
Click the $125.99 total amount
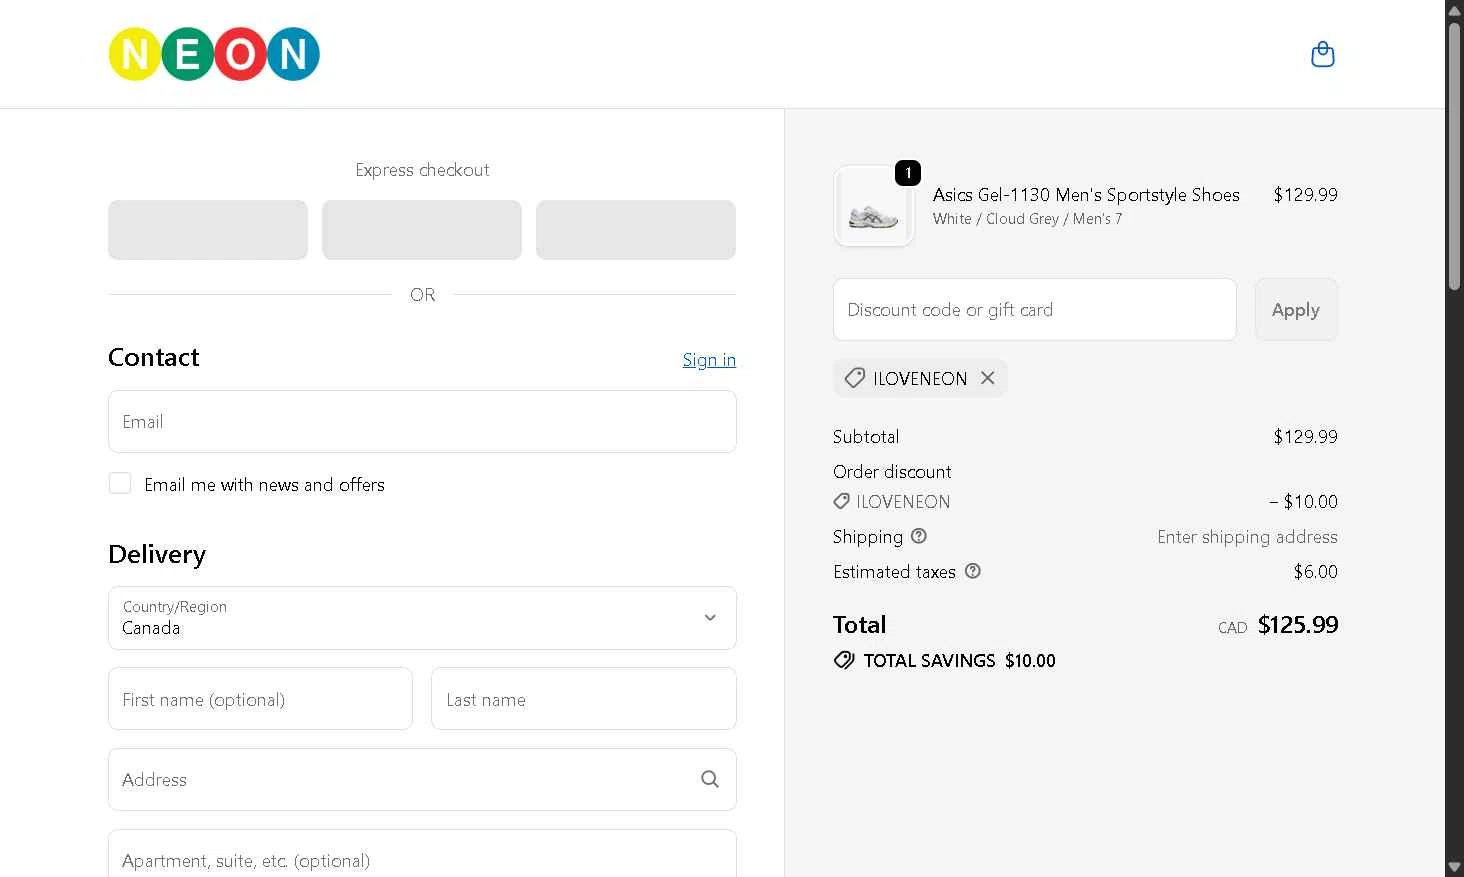pyautogui.click(x=1298, y=625)
